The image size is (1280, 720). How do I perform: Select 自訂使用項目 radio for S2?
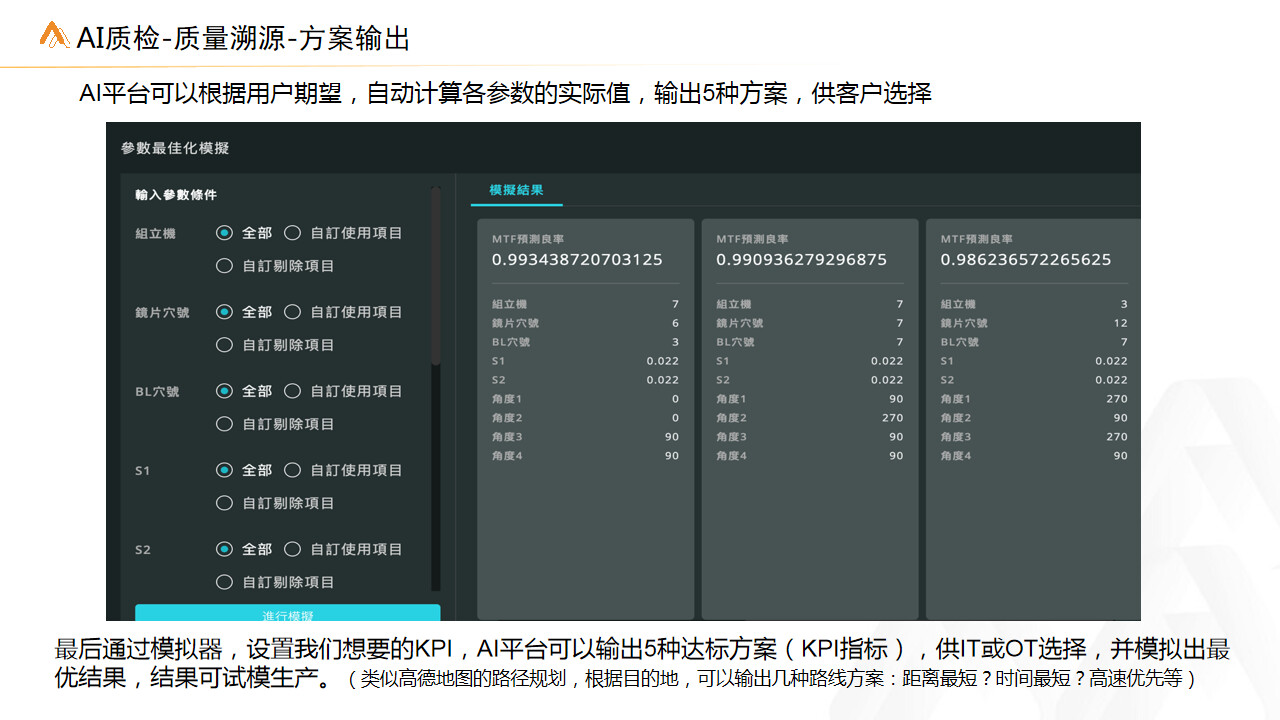click(292, 549)
